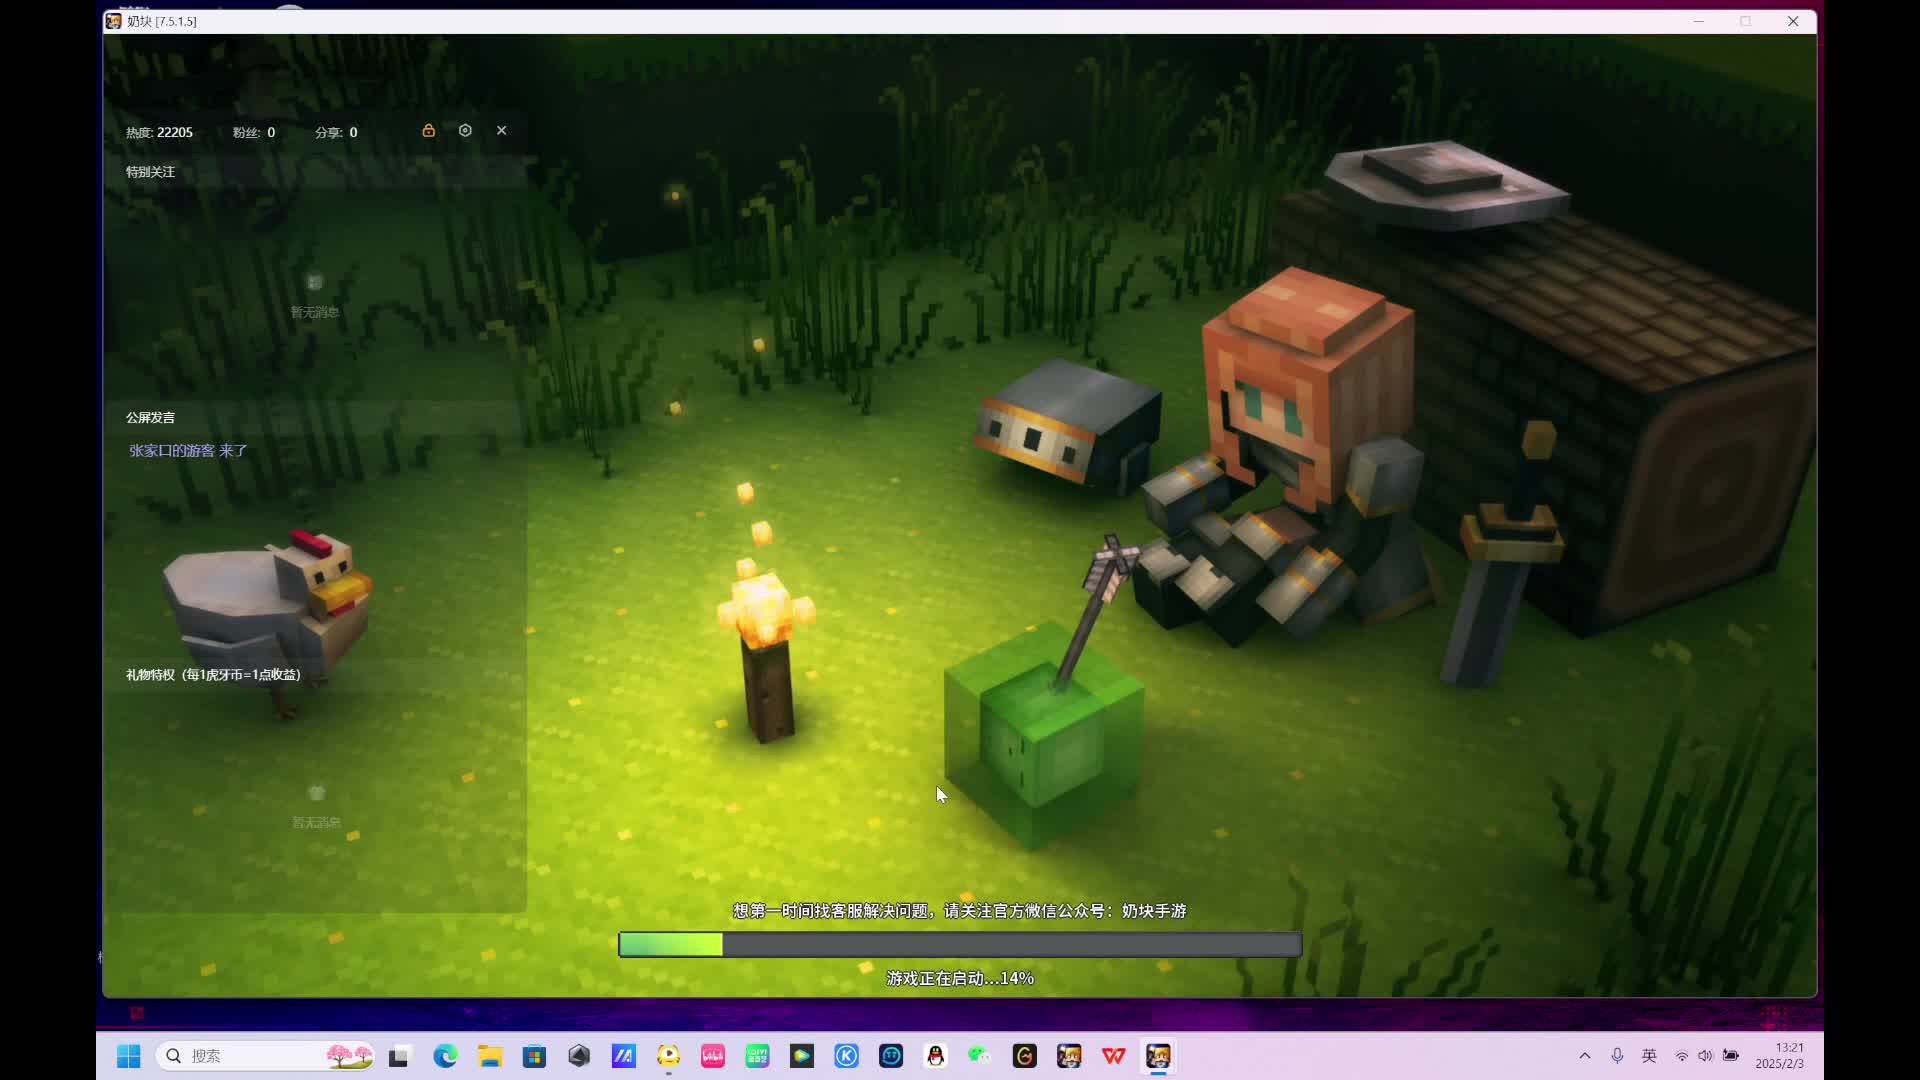This screenshot has height=1080, width=1920.
Task: Open the pink bilibili taskbar icon
Action: click(713, 1056)
